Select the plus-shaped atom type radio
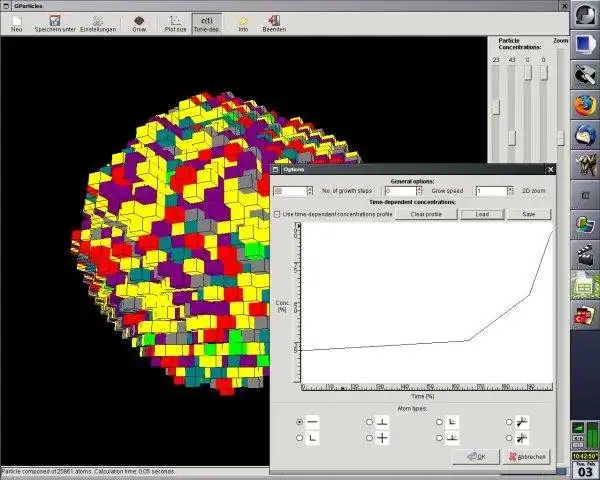The height and width of the screenshot is (480, 600). [369, 438]
